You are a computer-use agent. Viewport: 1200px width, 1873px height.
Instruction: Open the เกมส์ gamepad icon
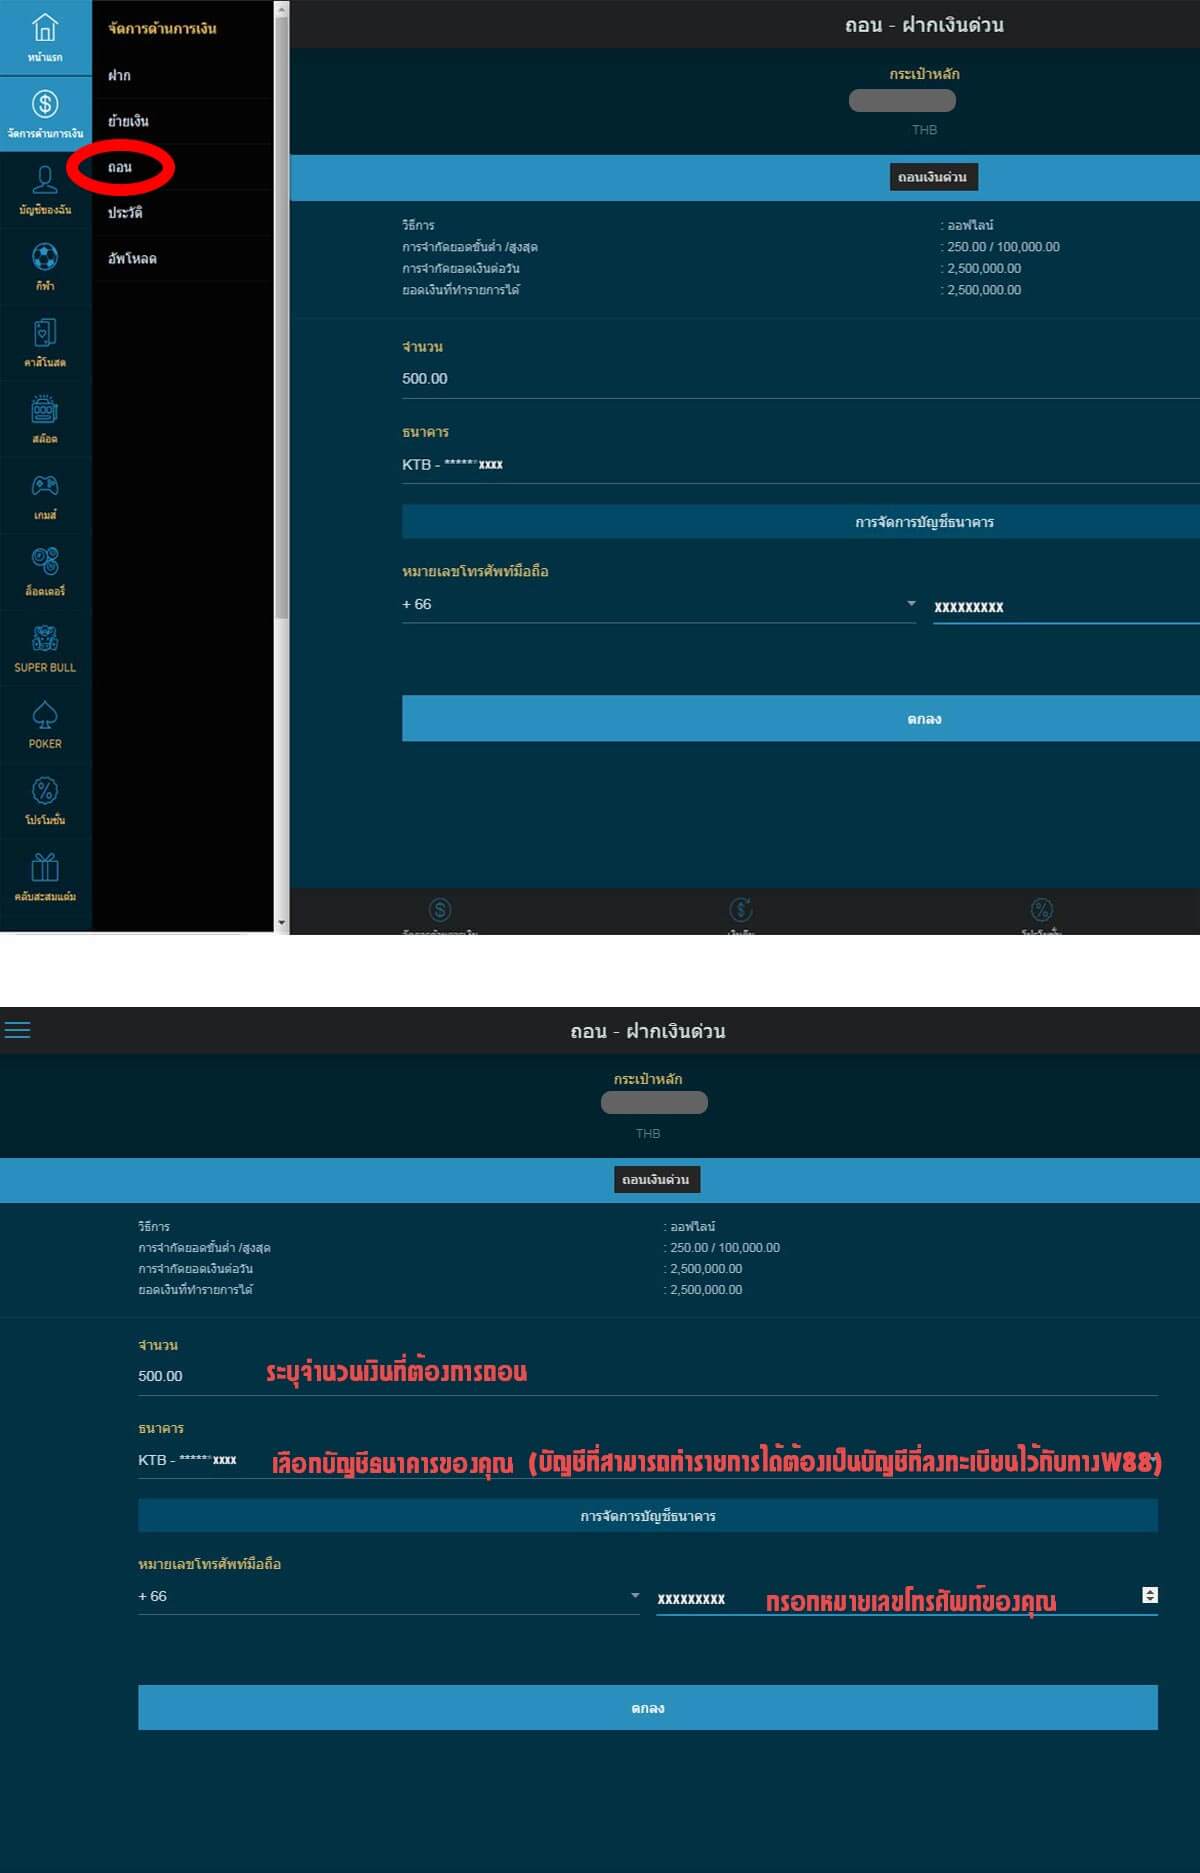coord(45,486)
